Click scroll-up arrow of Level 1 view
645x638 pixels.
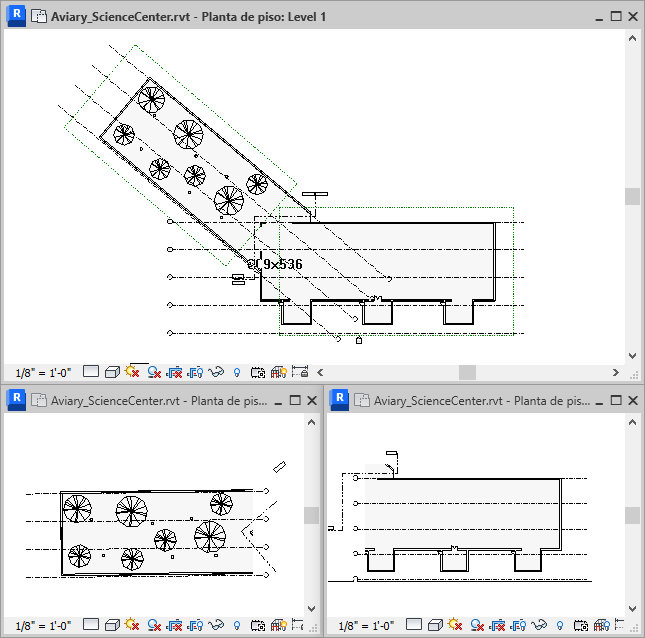pos(632,39)
